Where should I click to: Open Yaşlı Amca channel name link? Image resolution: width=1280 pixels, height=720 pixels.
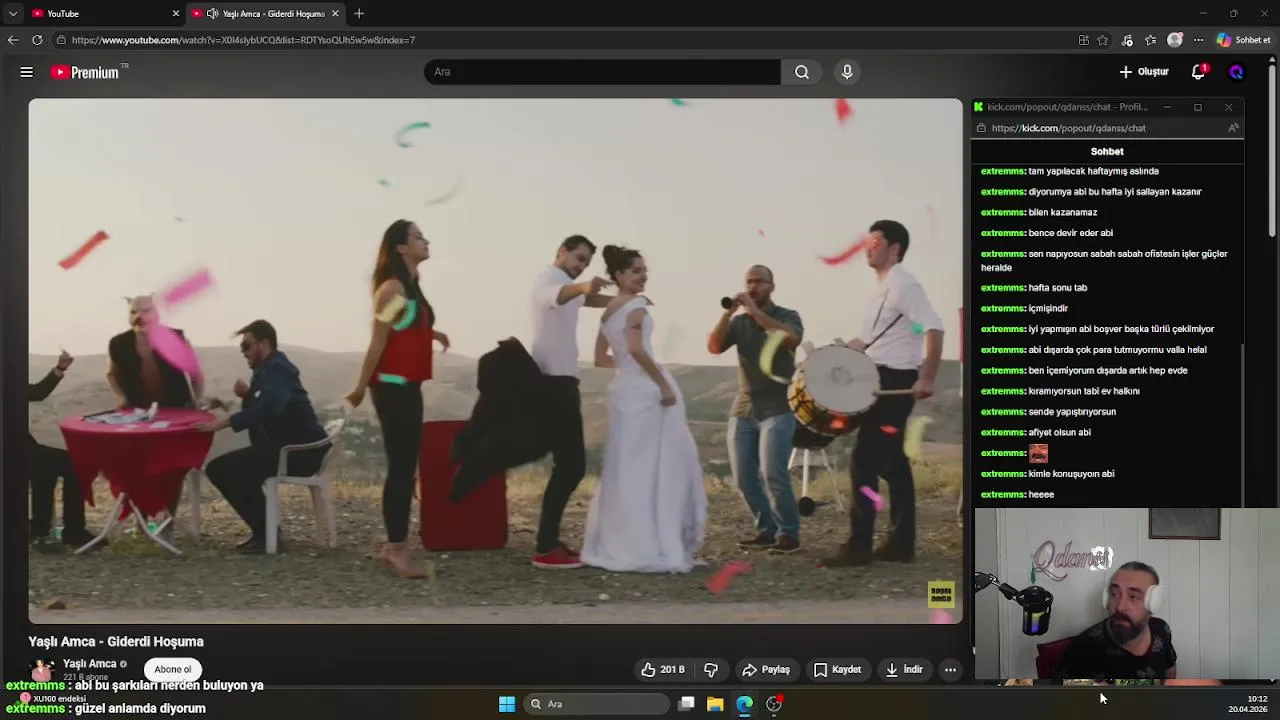tap(90, 663)
